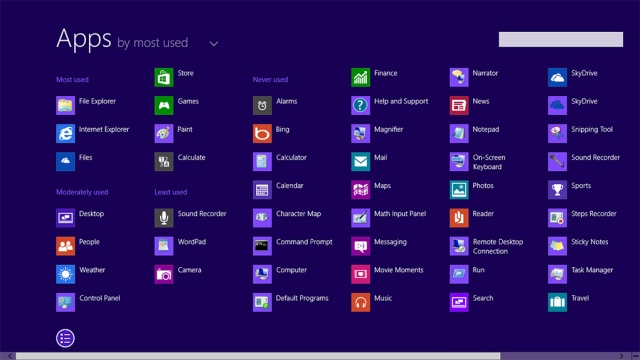
Task: Click the 'On-Screen Keyboard' label
Action: click(x=489, y=162)
